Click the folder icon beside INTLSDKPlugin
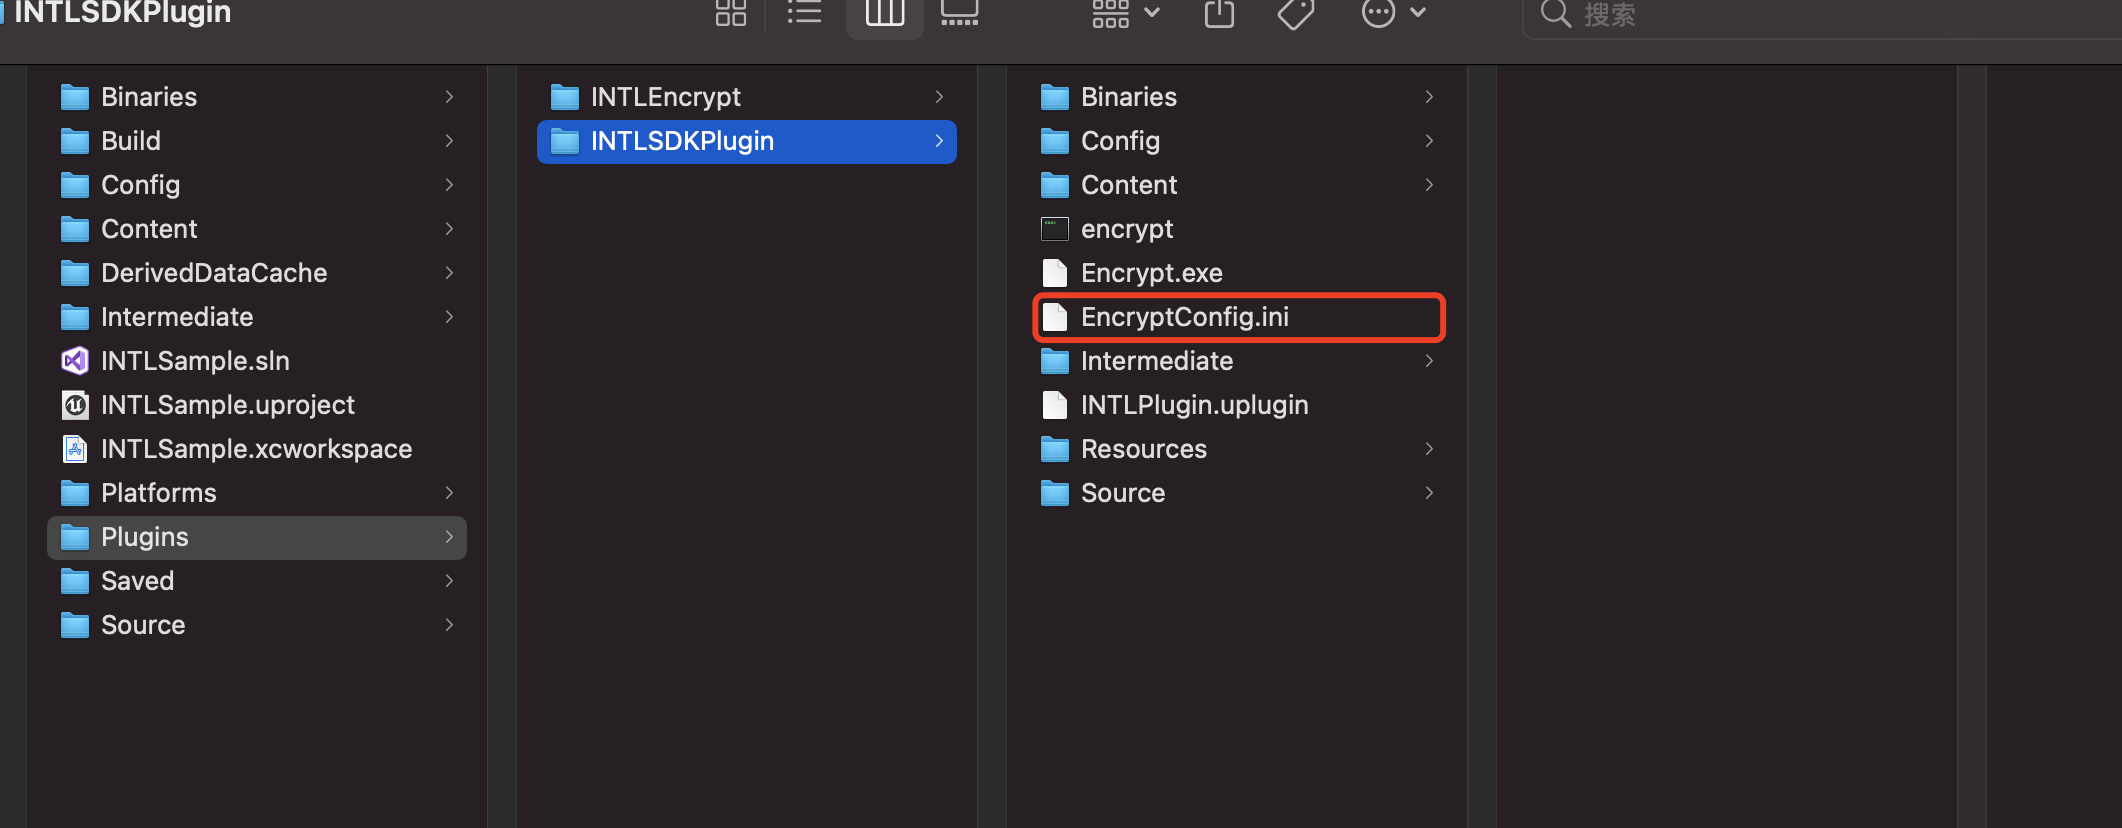Screen dimensions: 2122x828 pyautogui.click(x=565, y=141)
